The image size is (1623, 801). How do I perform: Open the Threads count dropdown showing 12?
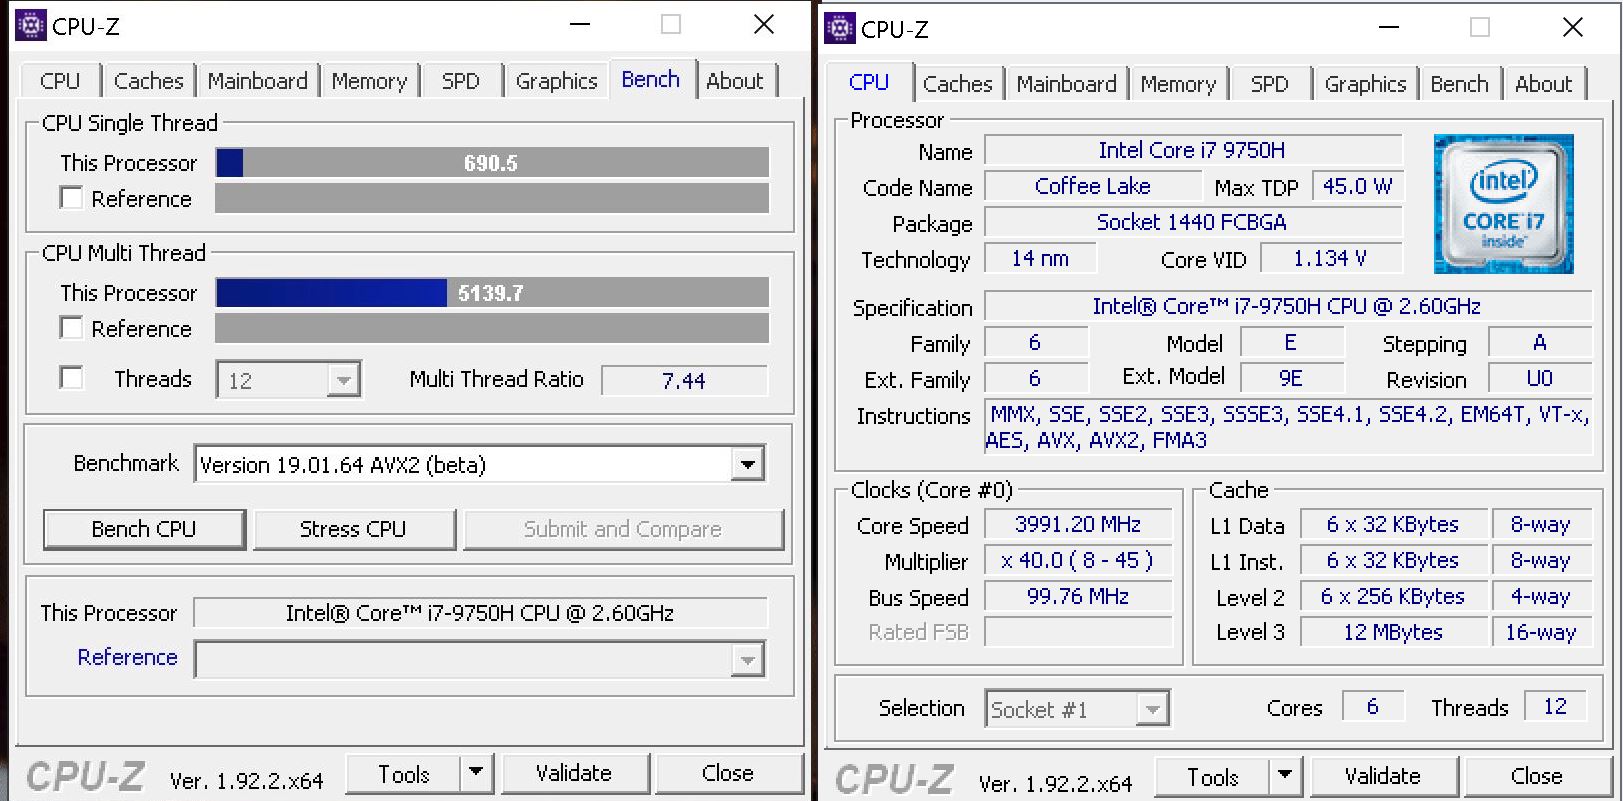click(288, 380)
